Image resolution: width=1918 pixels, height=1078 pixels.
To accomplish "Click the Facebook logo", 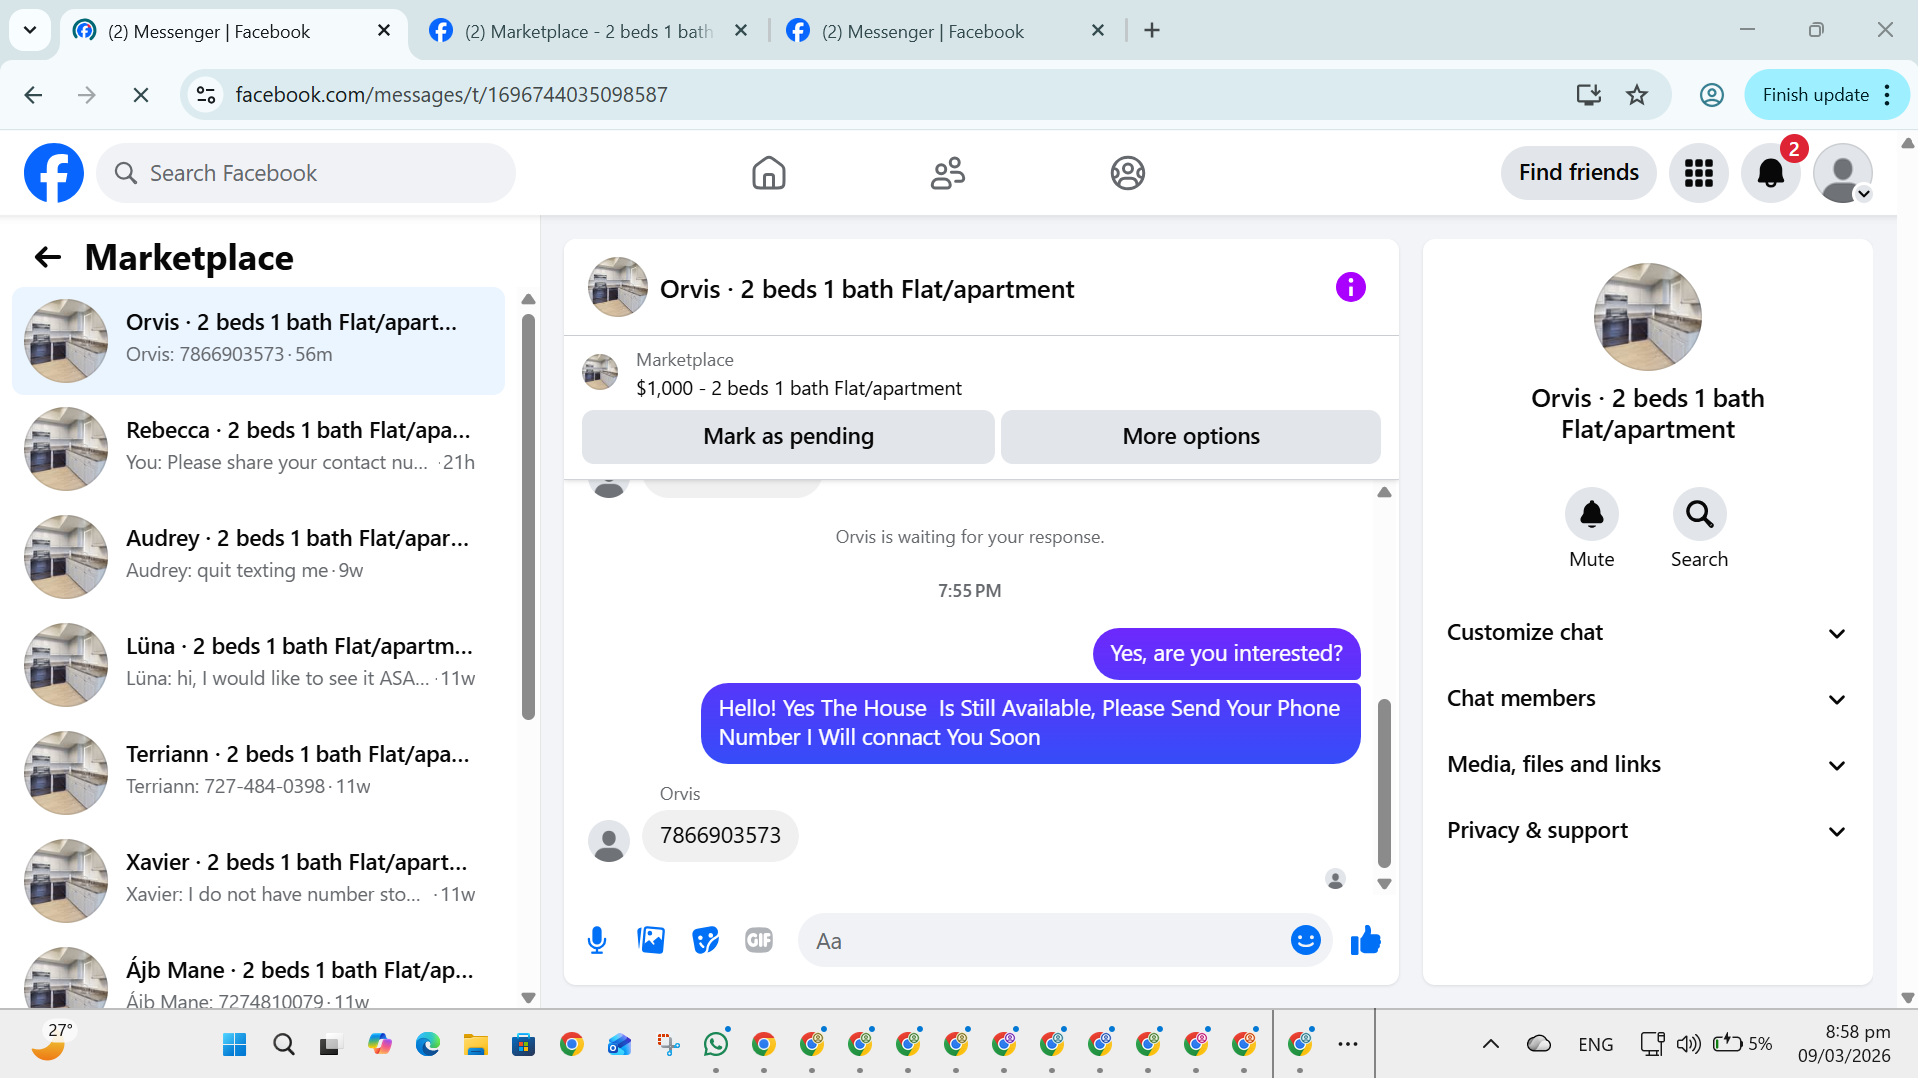I will coord(54,173).
